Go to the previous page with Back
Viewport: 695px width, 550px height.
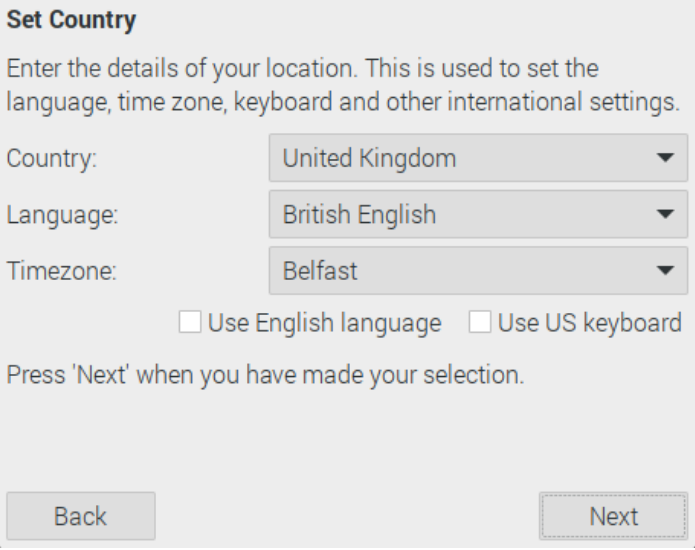80,516
